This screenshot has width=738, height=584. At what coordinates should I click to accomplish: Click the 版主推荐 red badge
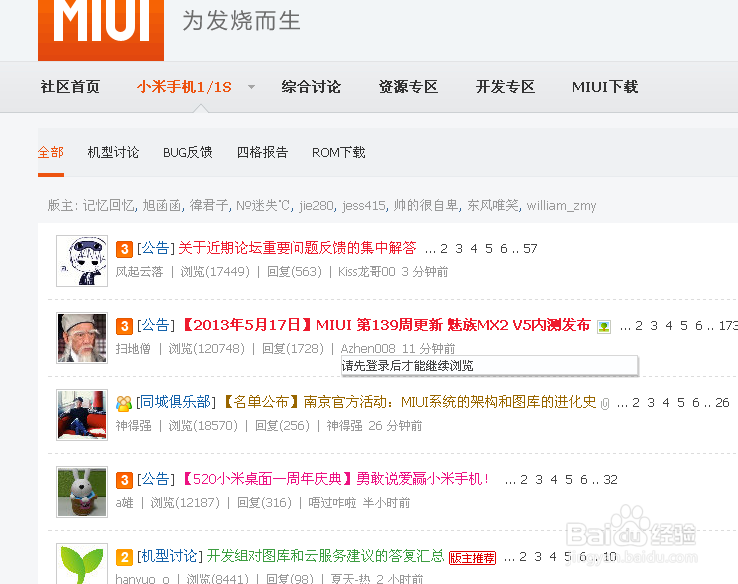(473, 558)
